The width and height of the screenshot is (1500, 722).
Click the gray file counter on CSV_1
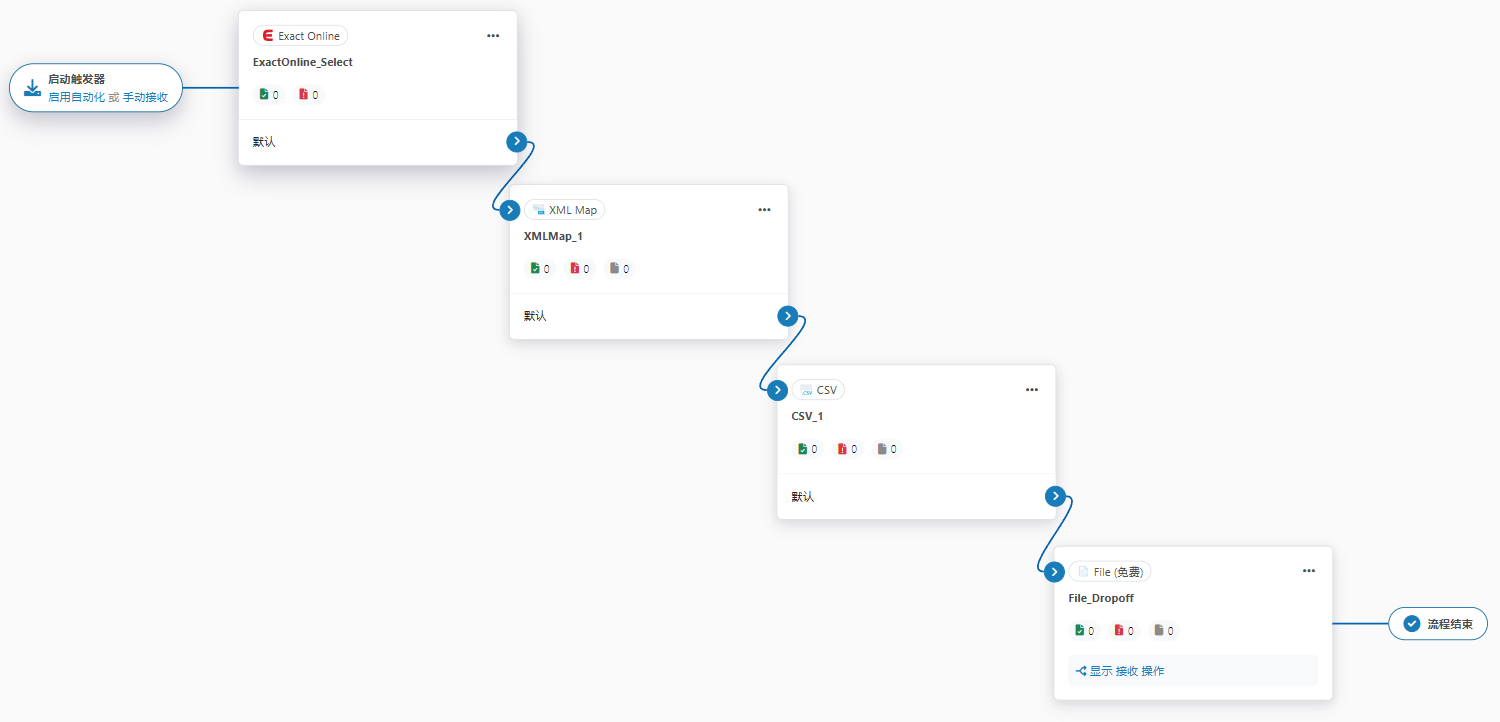click(x=887, y=449)
